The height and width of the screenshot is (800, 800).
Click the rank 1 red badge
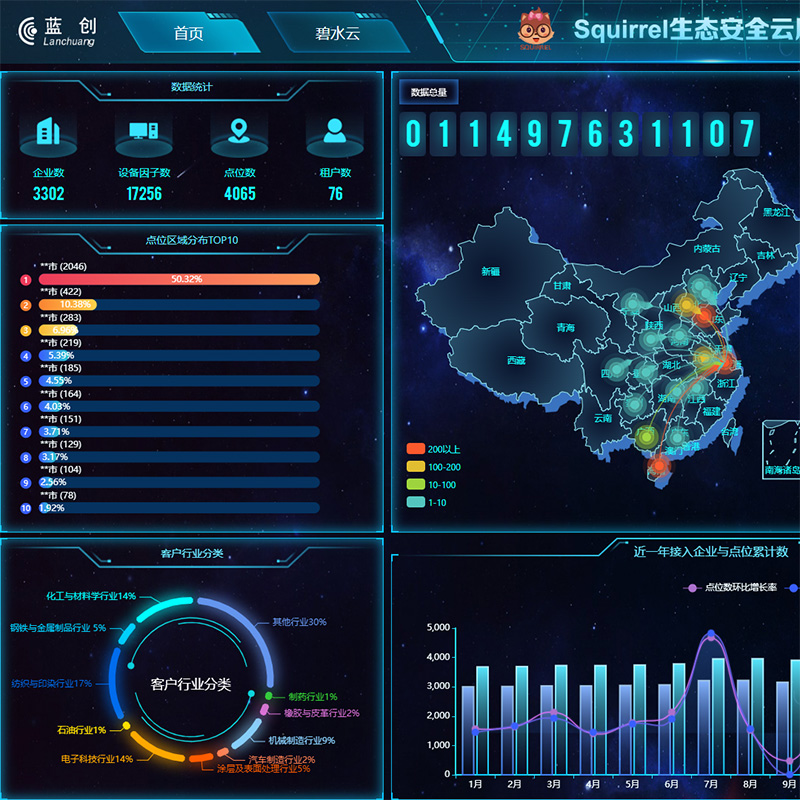click(26, 280)
